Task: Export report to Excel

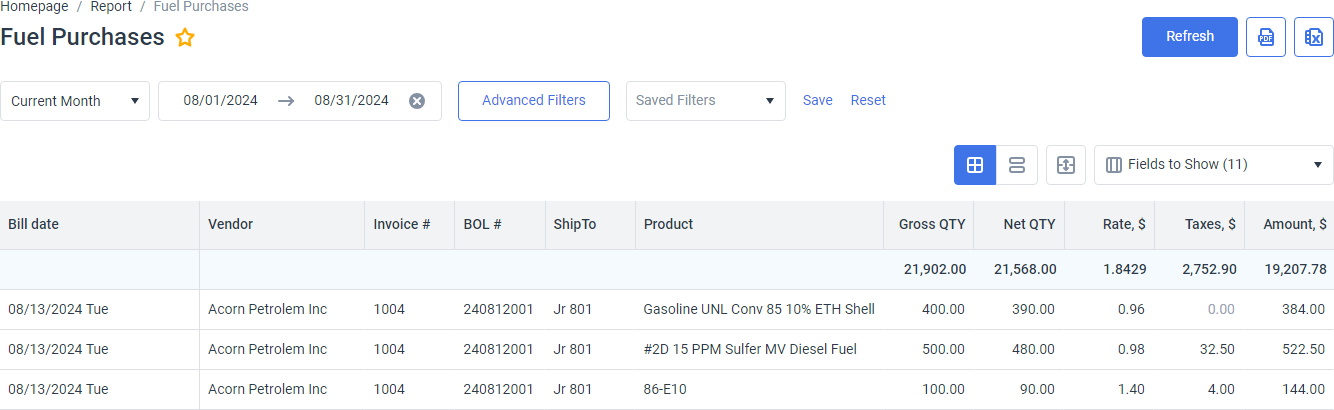Action: point(1314,37)
